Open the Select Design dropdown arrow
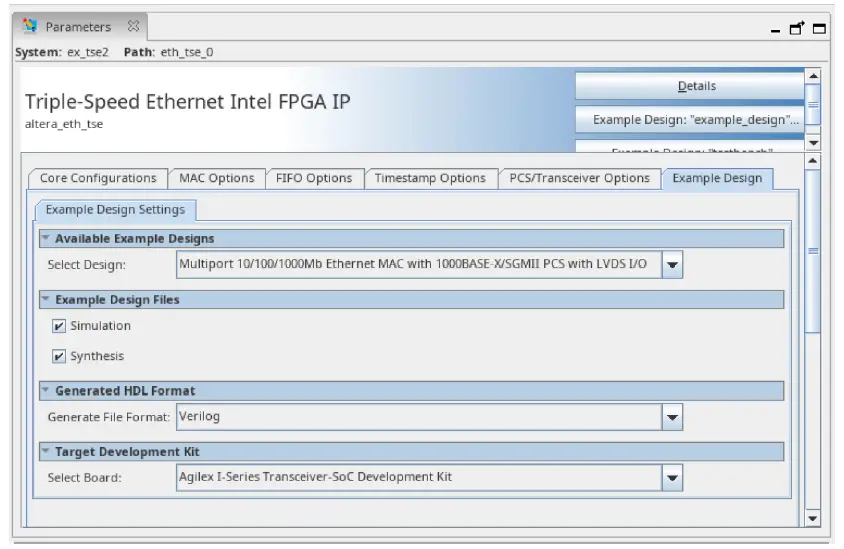 click(672, 265)
